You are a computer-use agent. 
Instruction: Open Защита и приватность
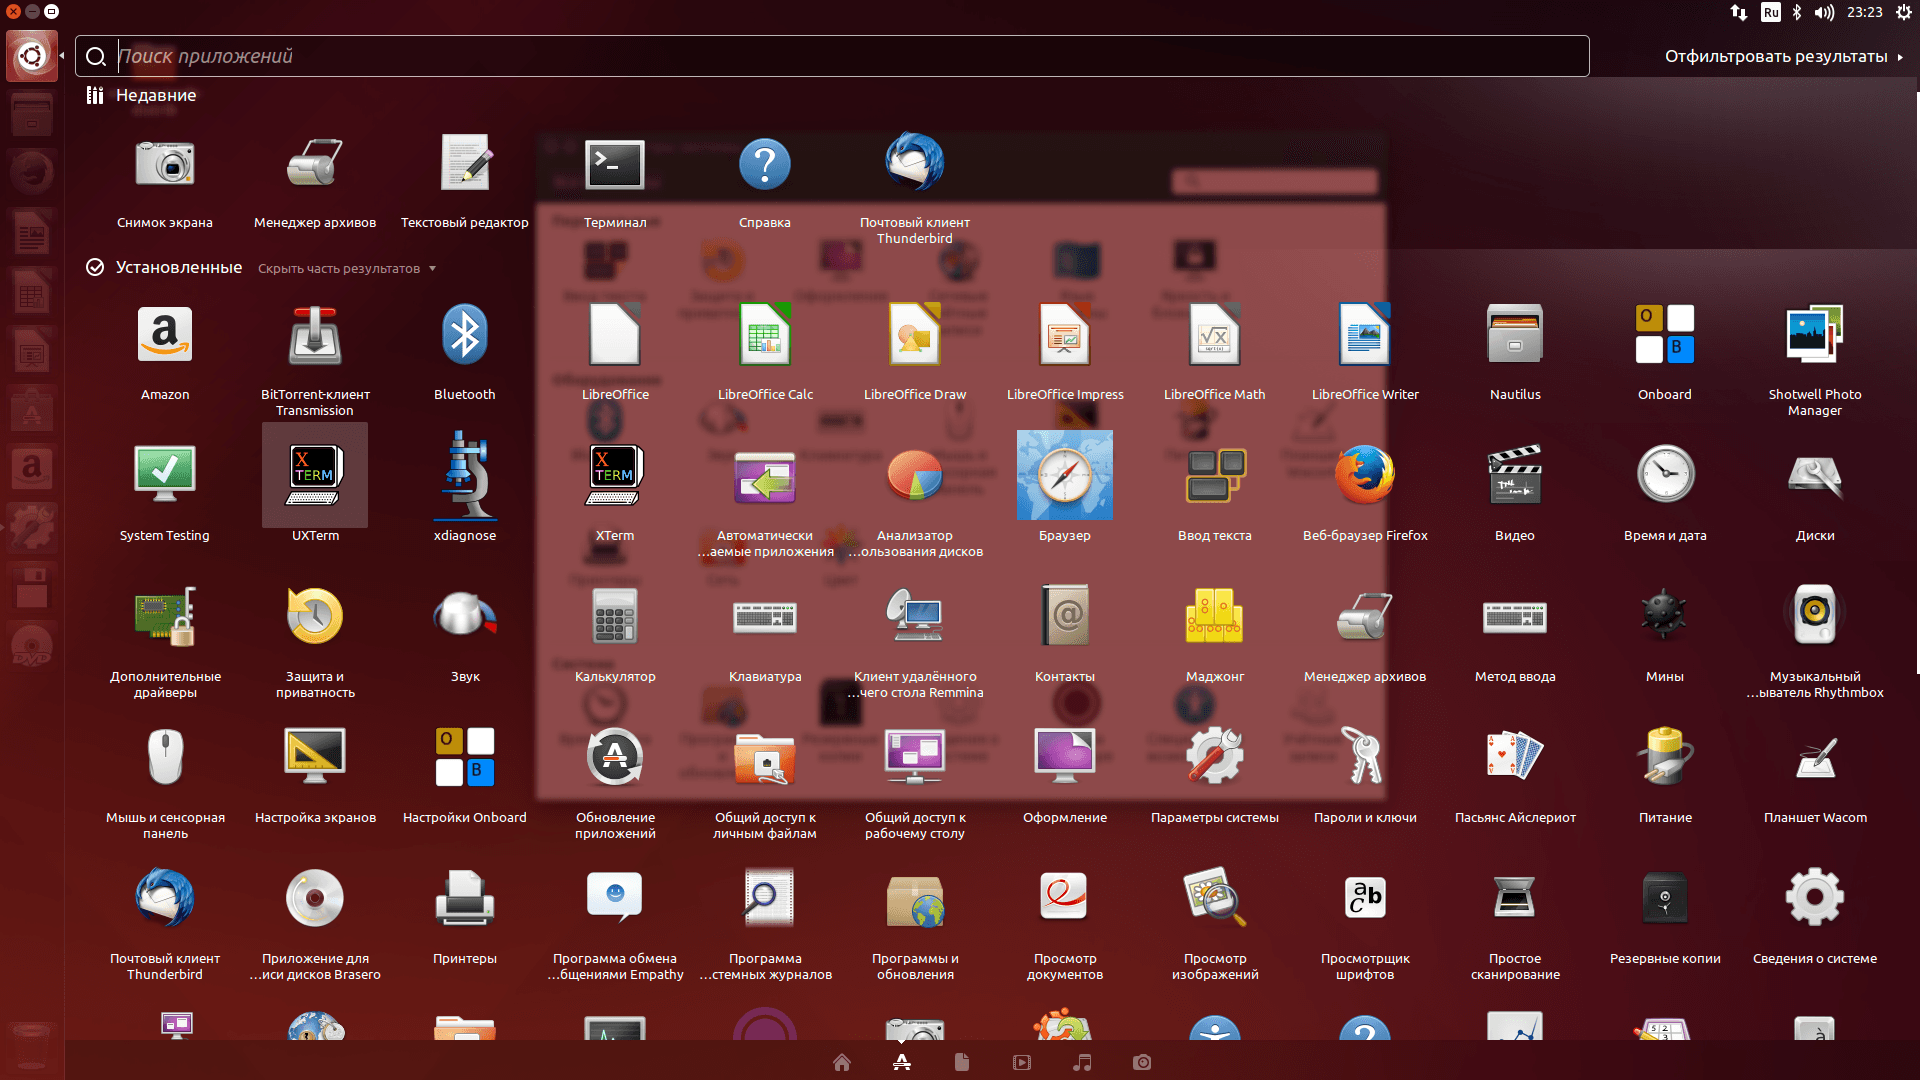[315, 617]
